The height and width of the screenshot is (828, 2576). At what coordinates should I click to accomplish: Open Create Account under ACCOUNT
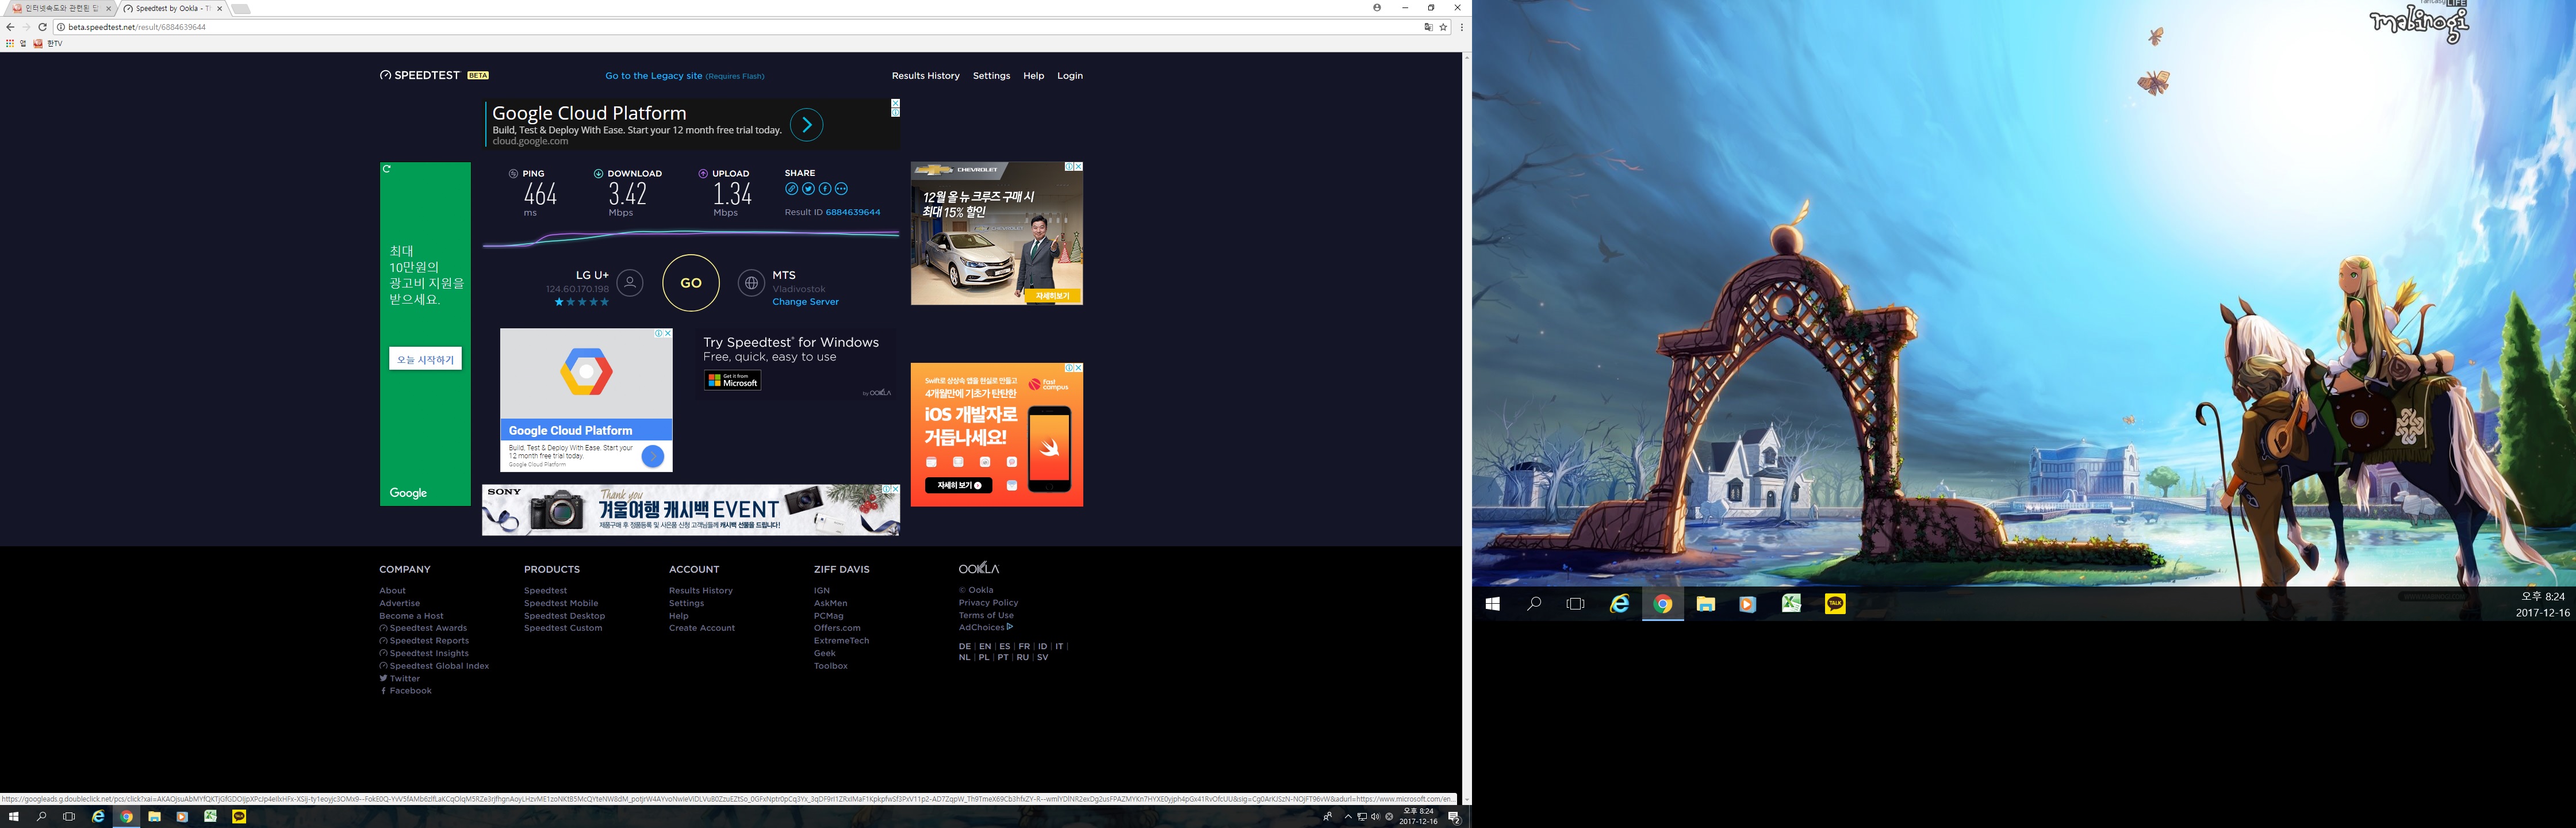(702, 628)
